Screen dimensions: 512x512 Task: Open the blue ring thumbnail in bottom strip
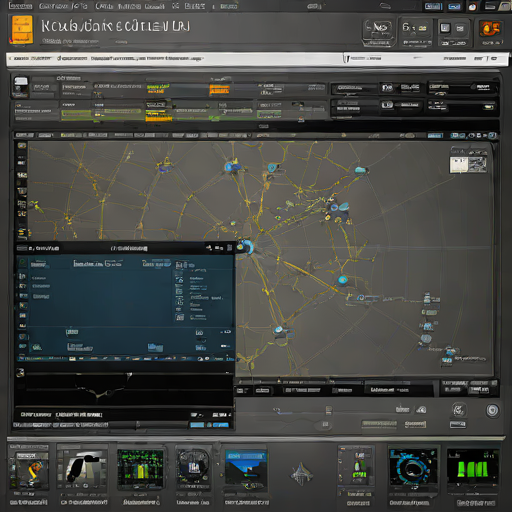[x=413, y=467]
